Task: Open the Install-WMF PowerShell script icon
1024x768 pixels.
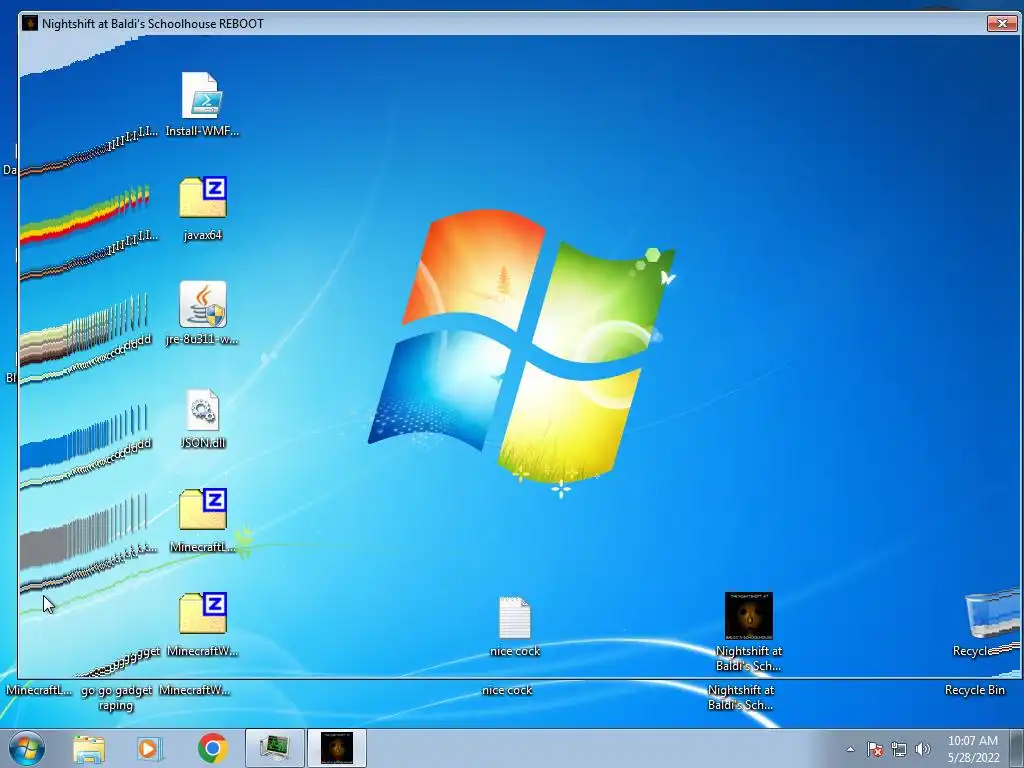Action: click(x=202, y=95)
